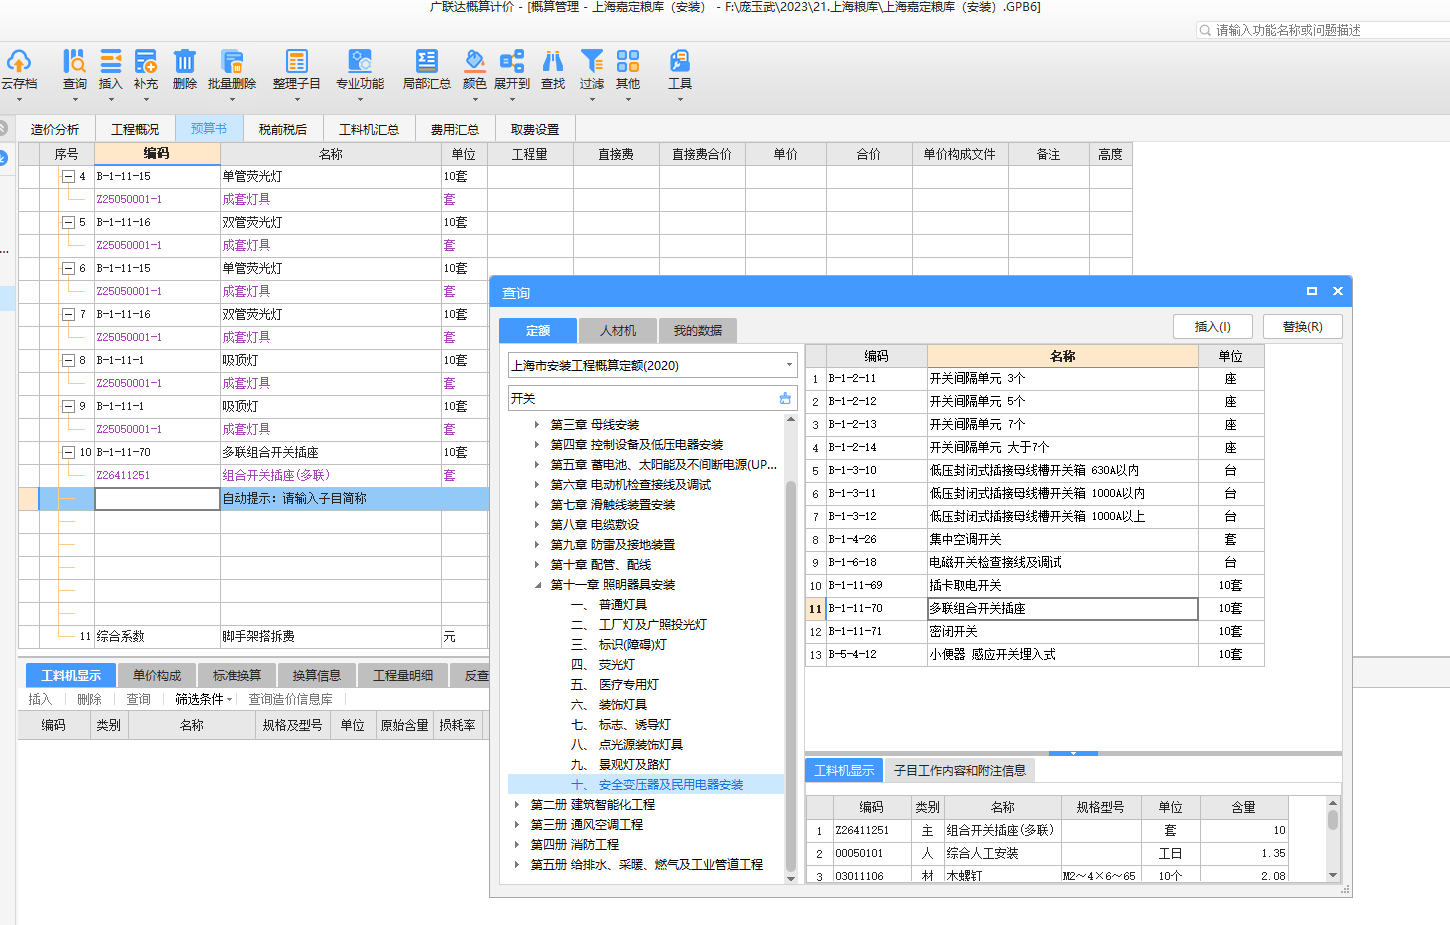The width and height of the screenshot is (1450, 925).
Task: Expand 第二册 建筑智能化工程 node
Action: point(517,805)
